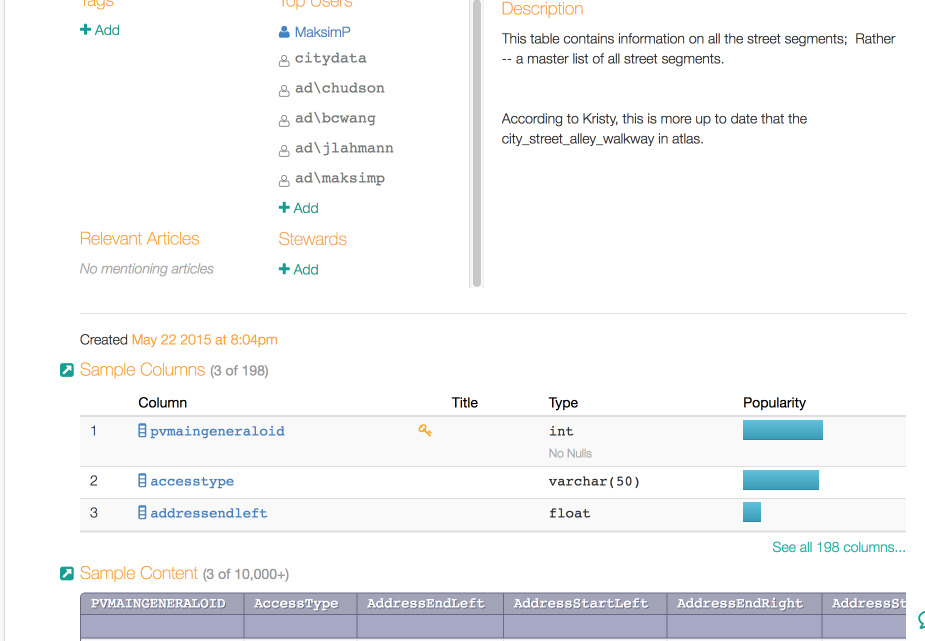Click the vertical scrollbar beside Top Users
This screenshot has height=641, width=925.
coord(477,140)
